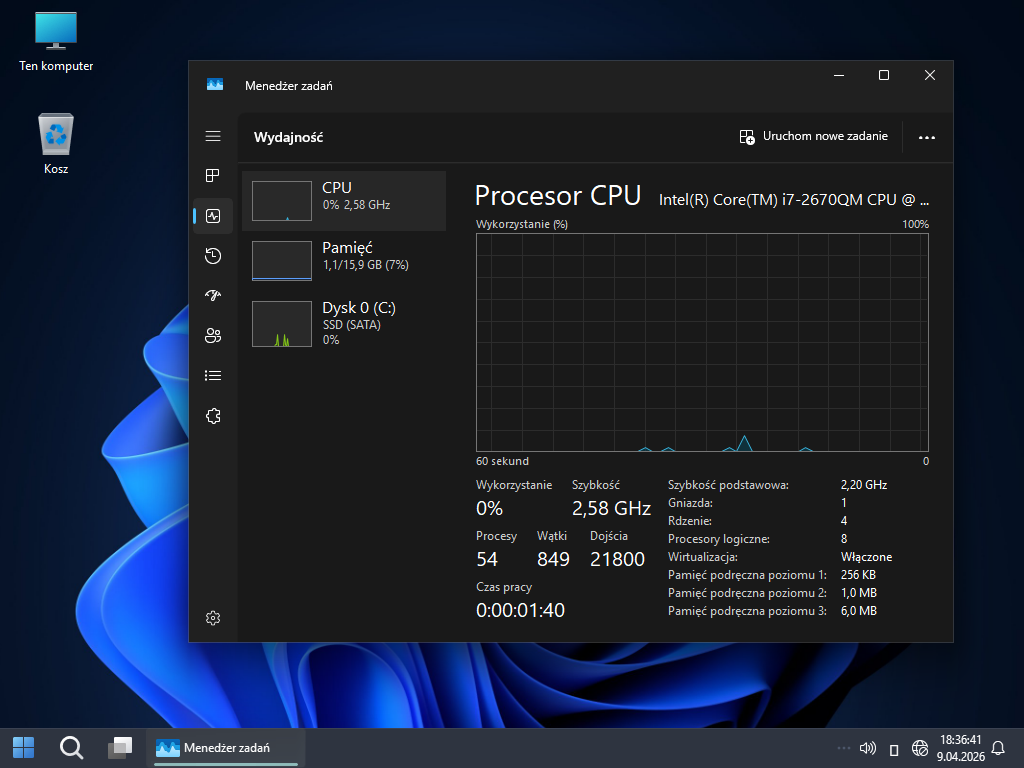The height and width of the screenshot is (768, 1024).
Task: Expand the hamburger navigation menu
Action: (212, 136)
